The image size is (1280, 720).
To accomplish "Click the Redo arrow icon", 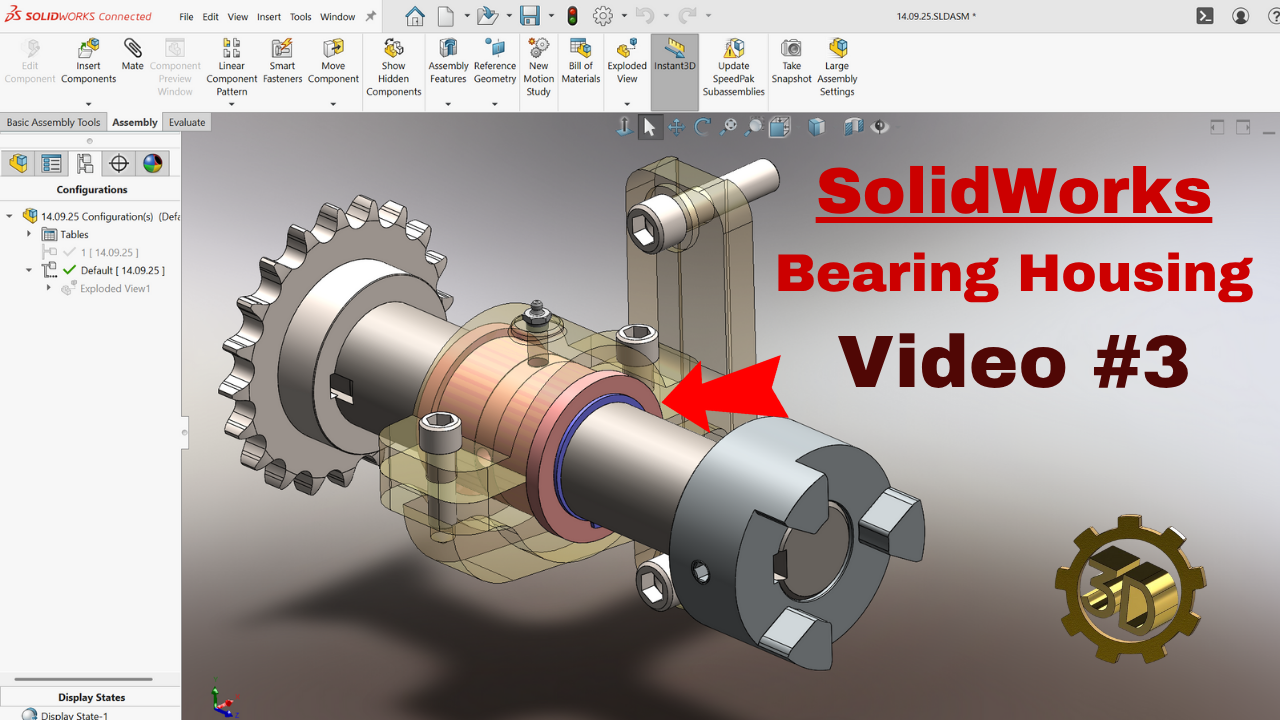I will coord(688,16).
